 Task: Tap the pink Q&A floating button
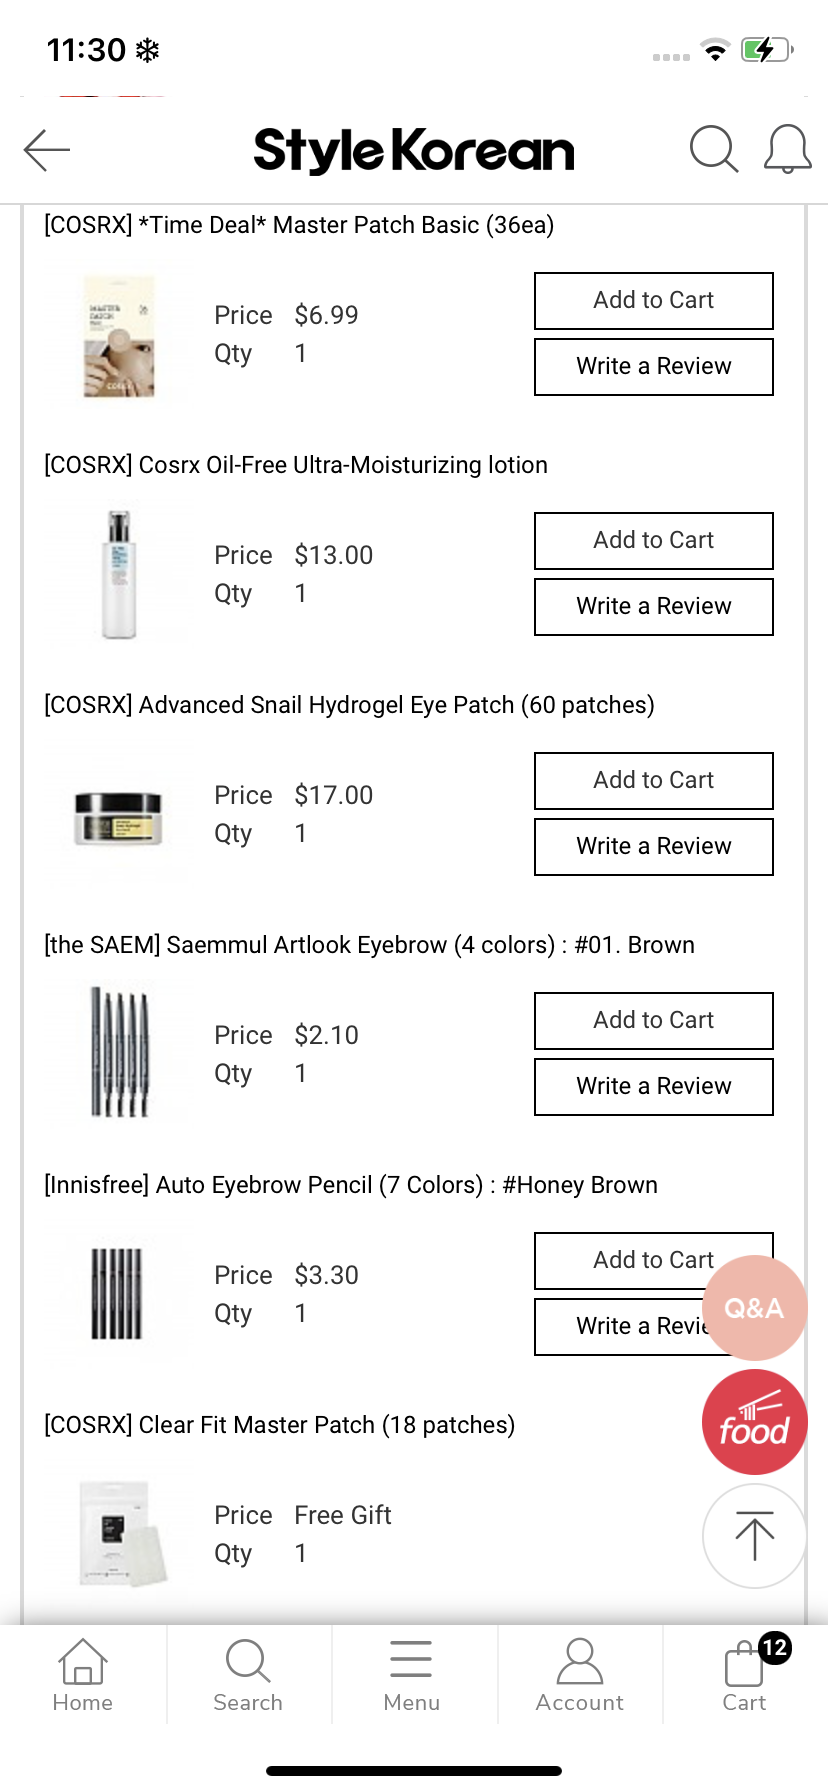[x=754, y=1307]
